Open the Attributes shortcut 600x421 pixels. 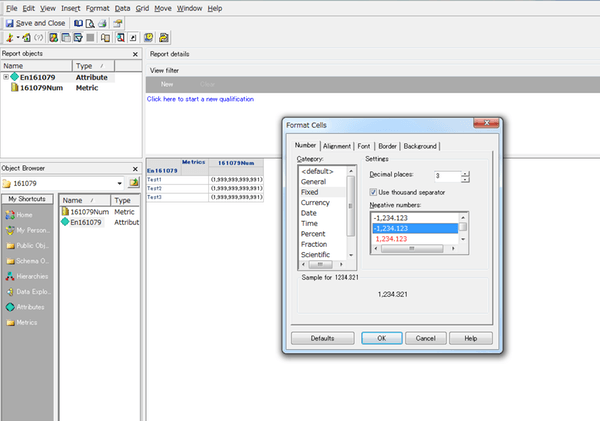coord(25,307)
